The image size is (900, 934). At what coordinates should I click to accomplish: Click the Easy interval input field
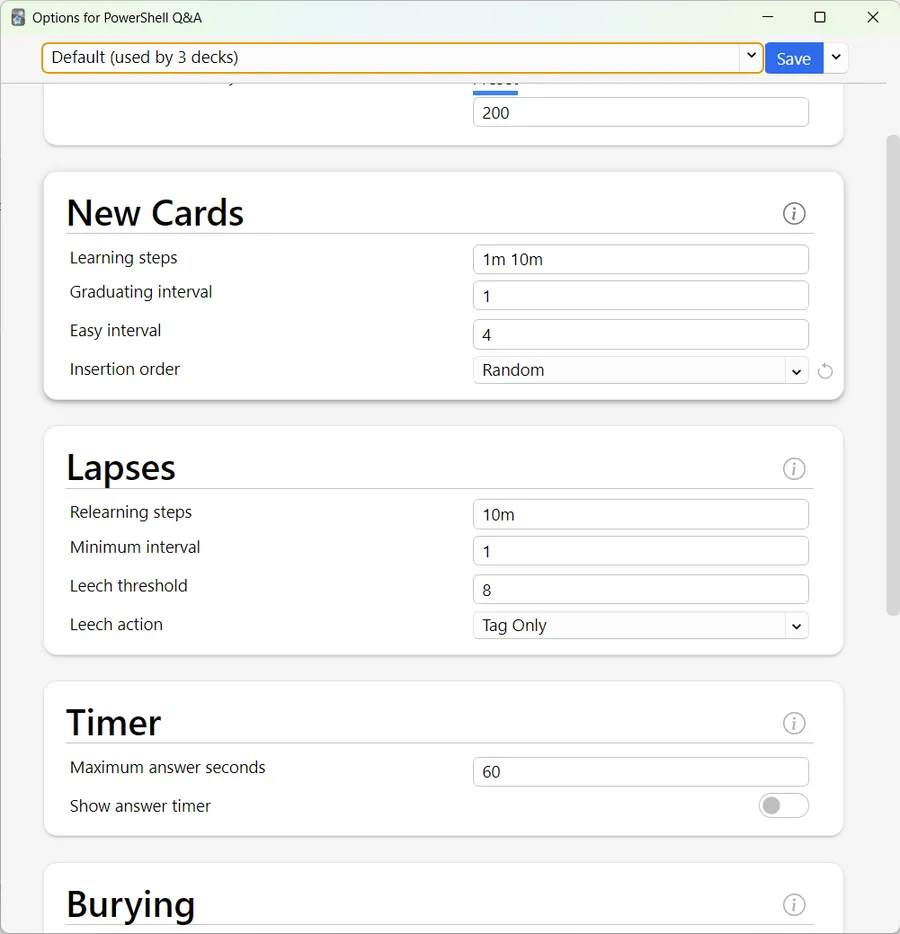(640, 334)
